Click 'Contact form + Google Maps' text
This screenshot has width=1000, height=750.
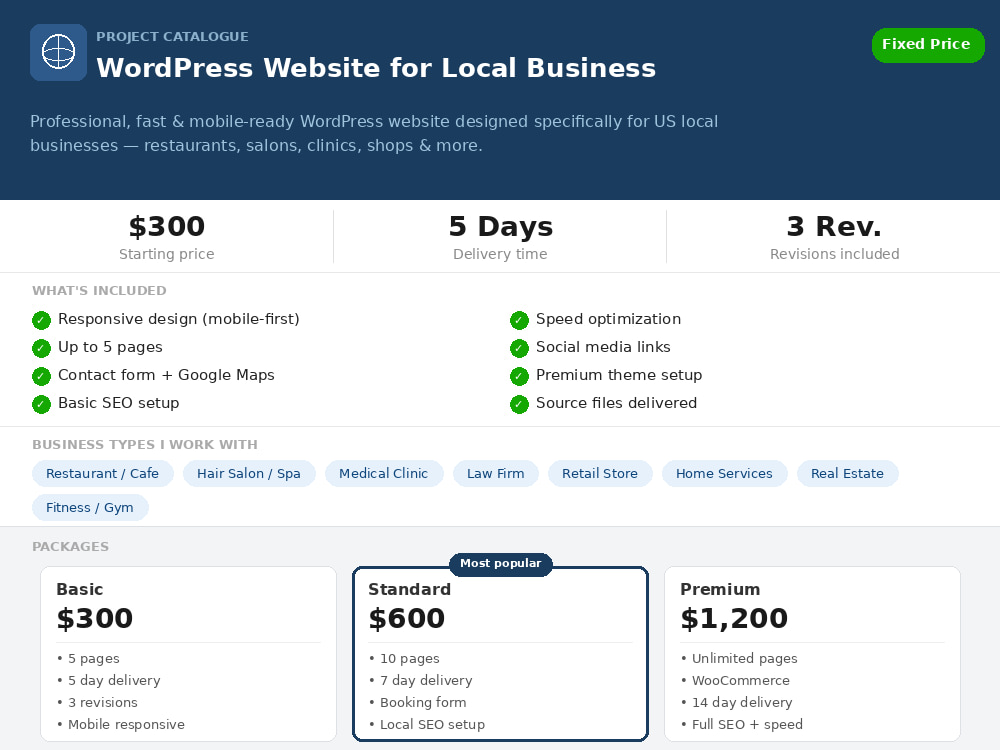[x=166, y=375]
